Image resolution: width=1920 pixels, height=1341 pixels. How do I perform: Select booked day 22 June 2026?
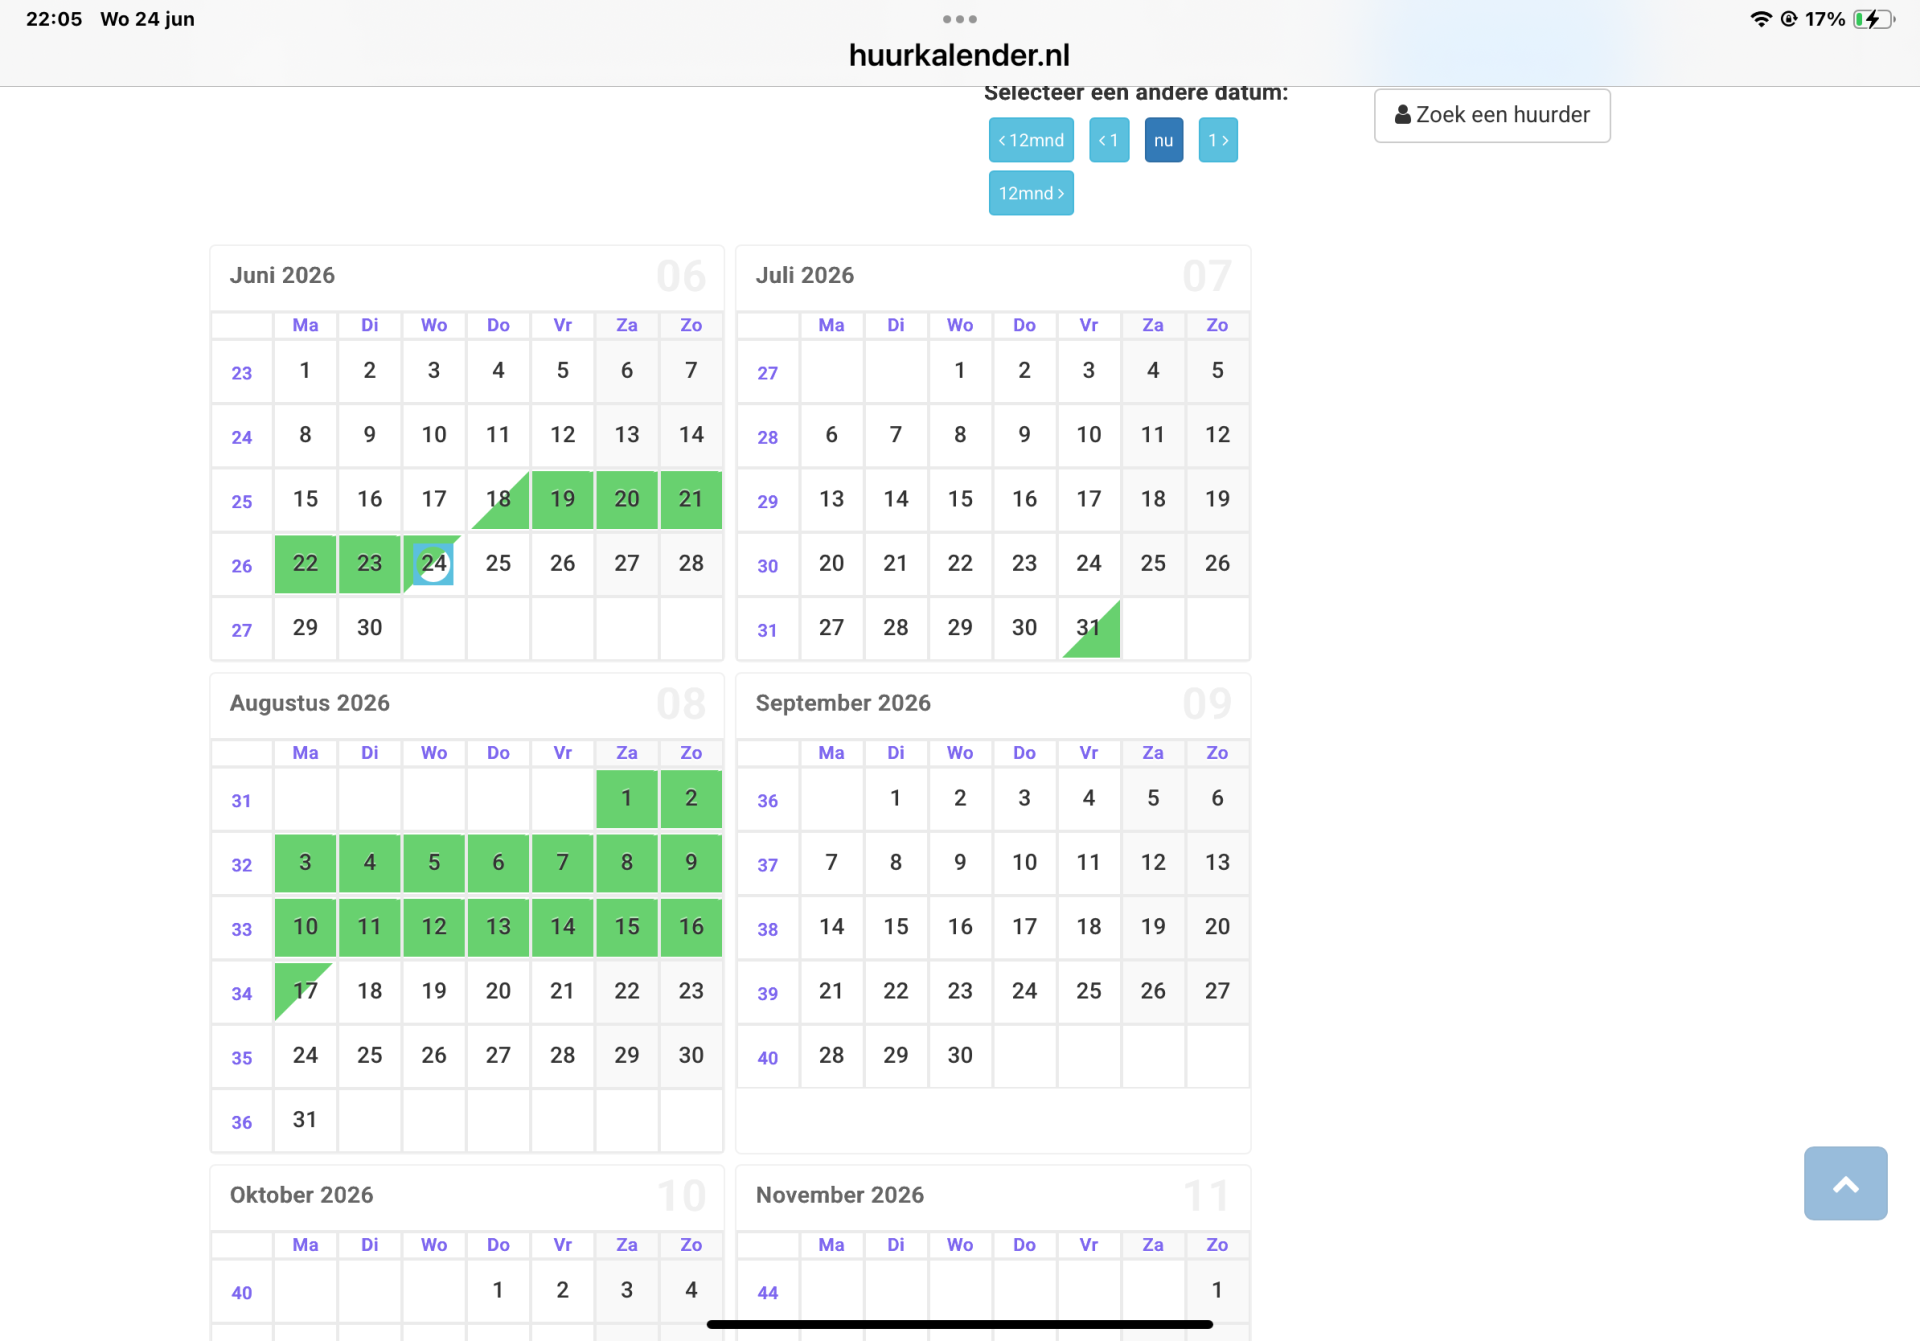click(305, 563)
